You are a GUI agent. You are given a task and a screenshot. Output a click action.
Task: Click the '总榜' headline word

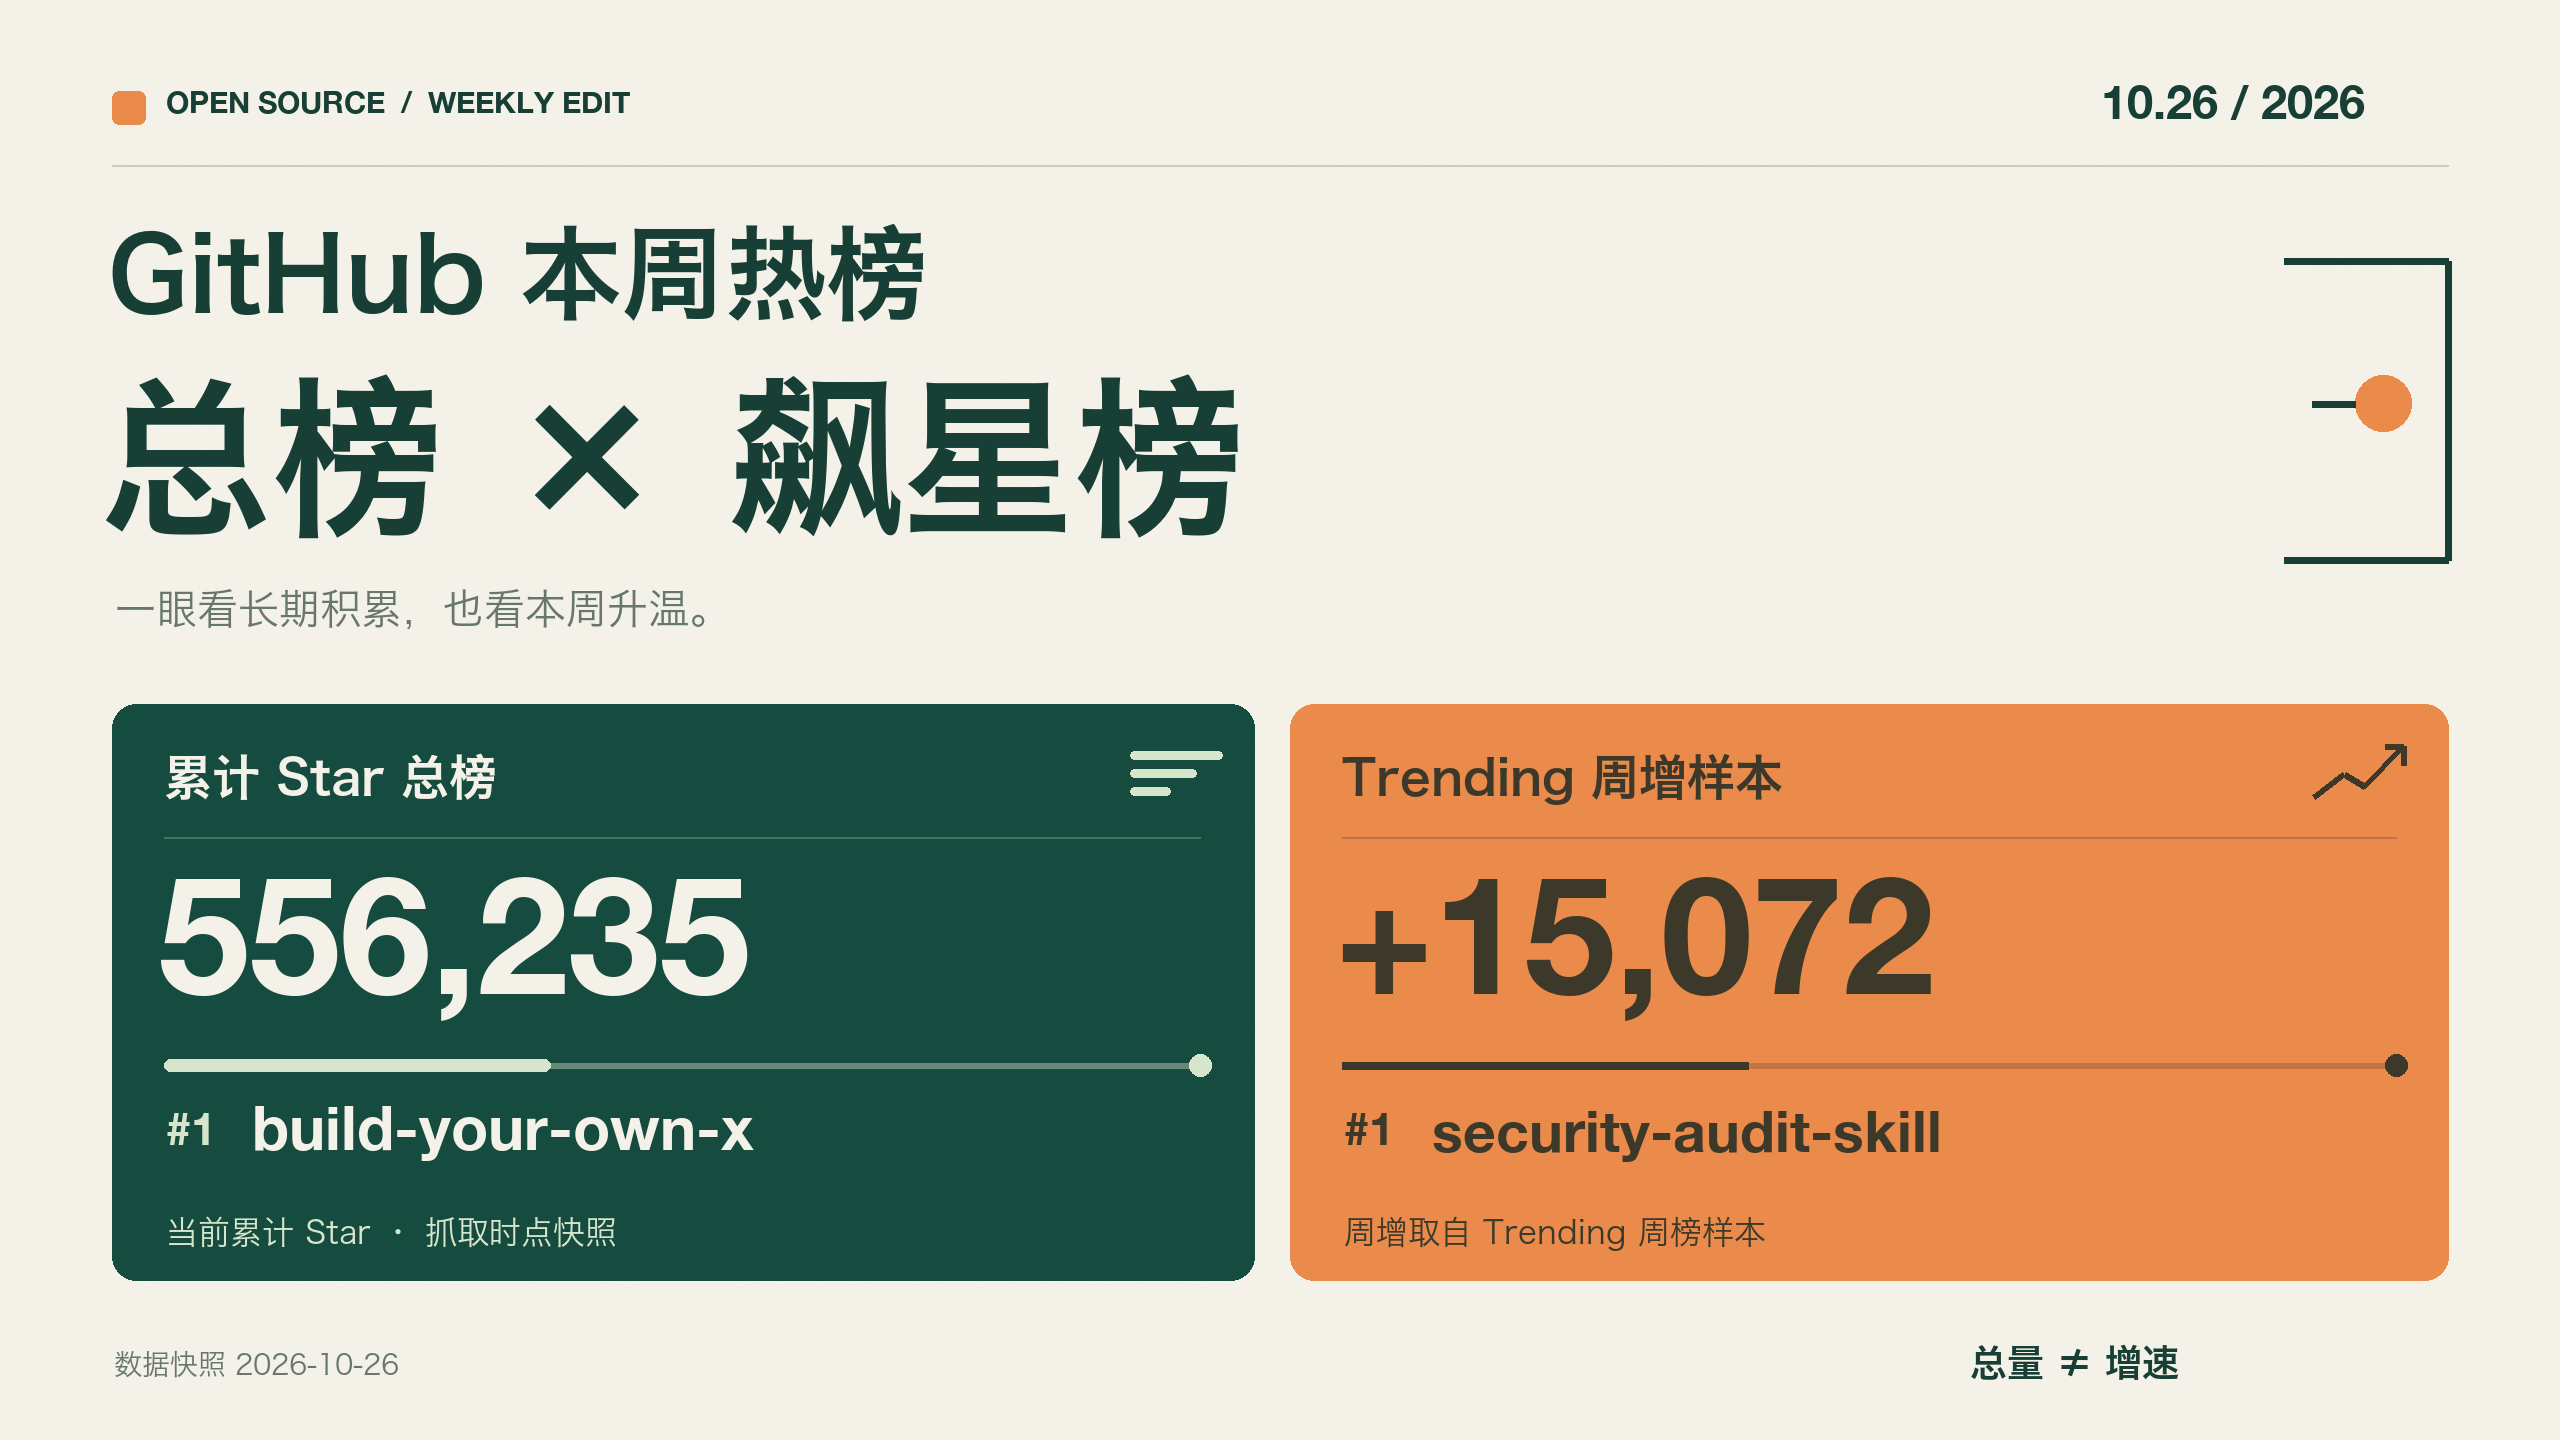click(x=273, y=457)
